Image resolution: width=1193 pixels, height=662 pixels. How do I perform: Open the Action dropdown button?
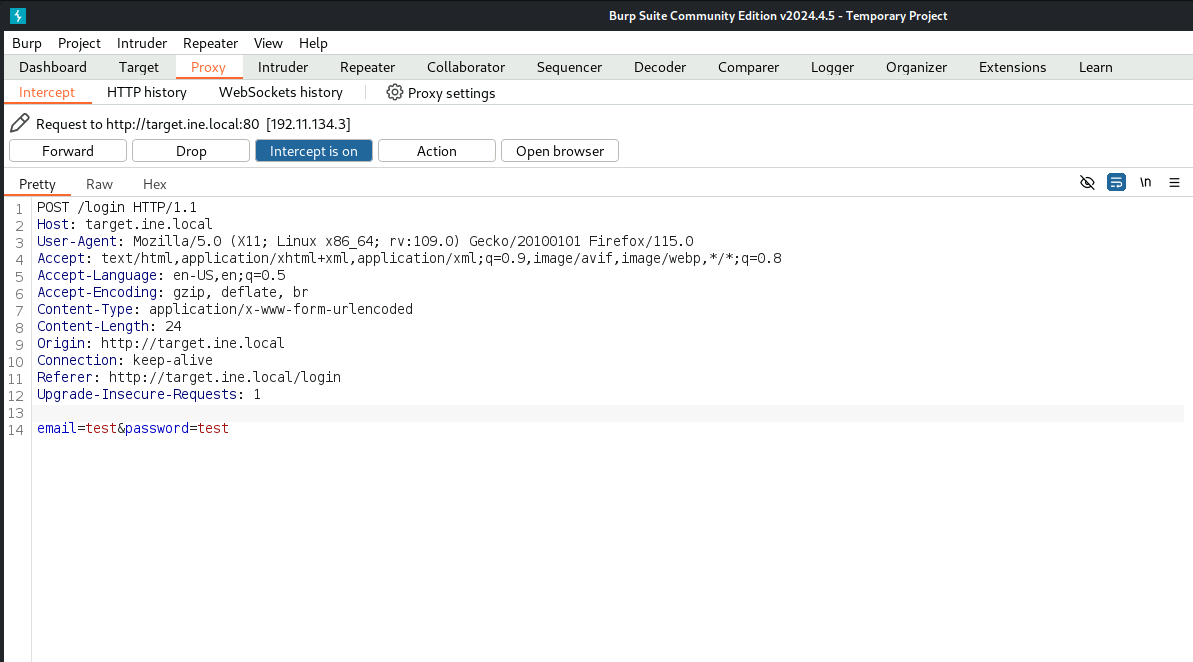(x=437, y=151)
